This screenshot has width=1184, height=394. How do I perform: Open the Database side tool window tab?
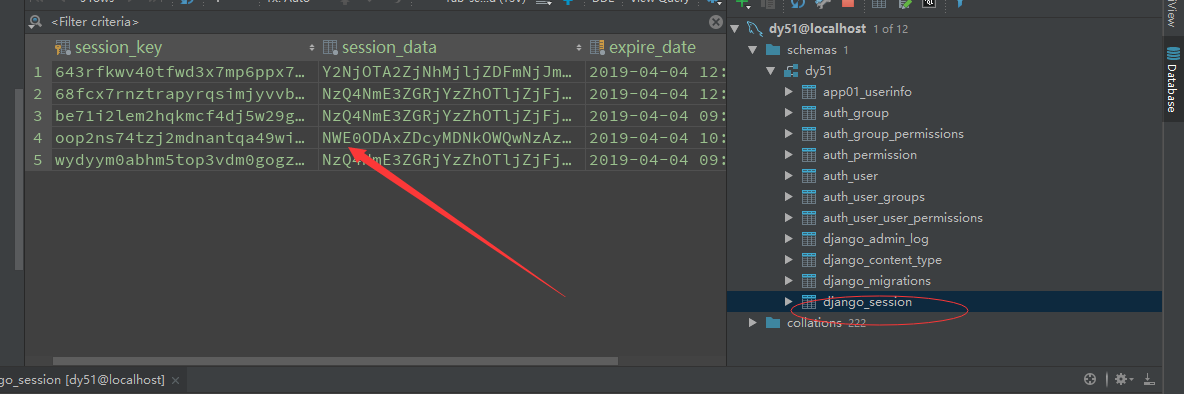click(1173, 79)
